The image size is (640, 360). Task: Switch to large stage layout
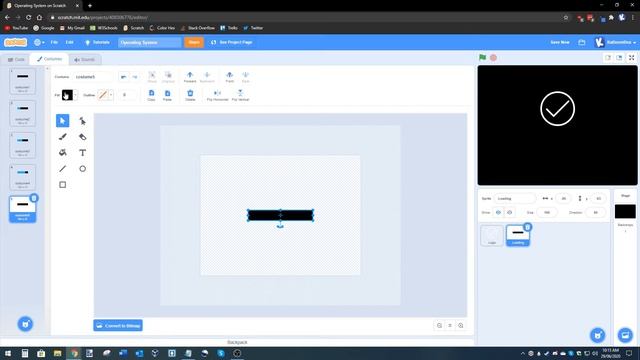[619, 58]
